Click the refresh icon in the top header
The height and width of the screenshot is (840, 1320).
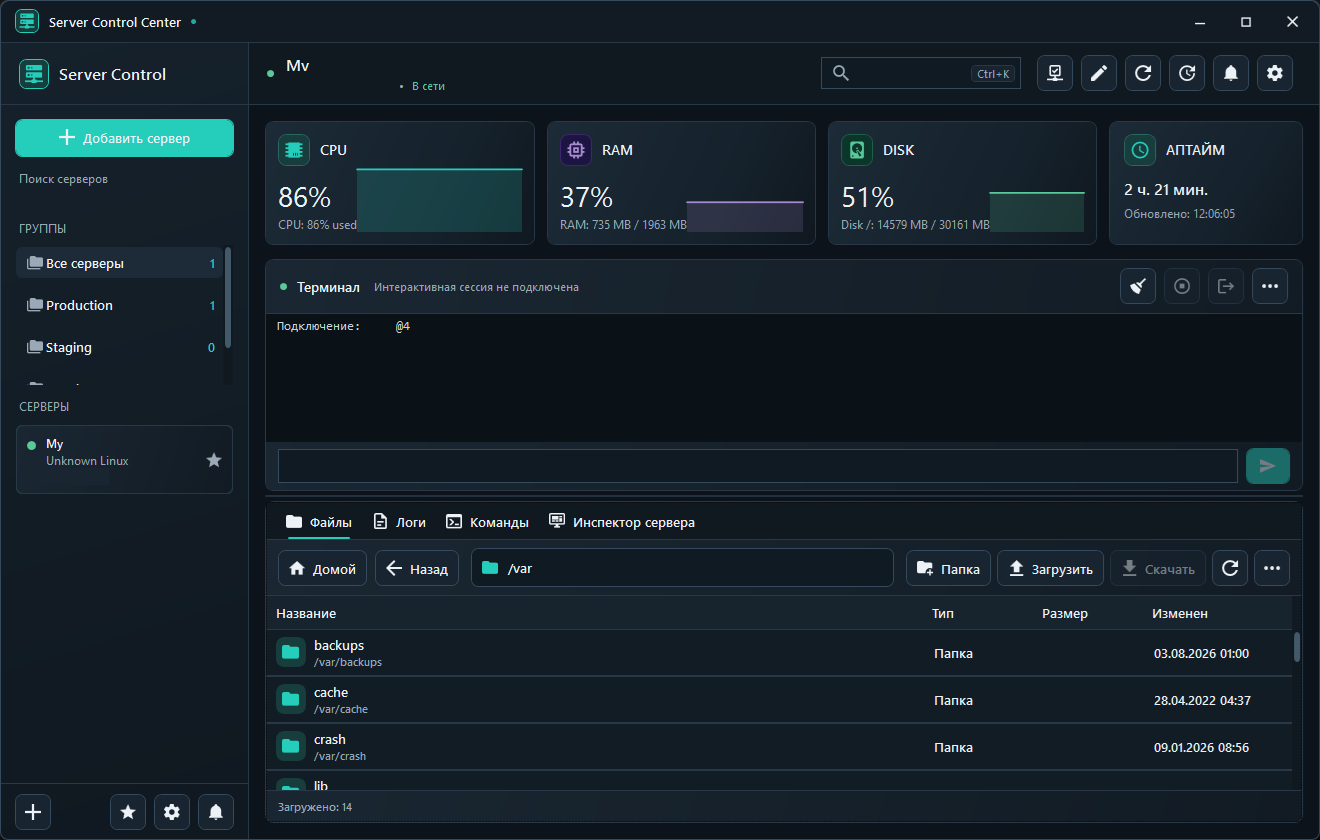(x=1143, y=73)
